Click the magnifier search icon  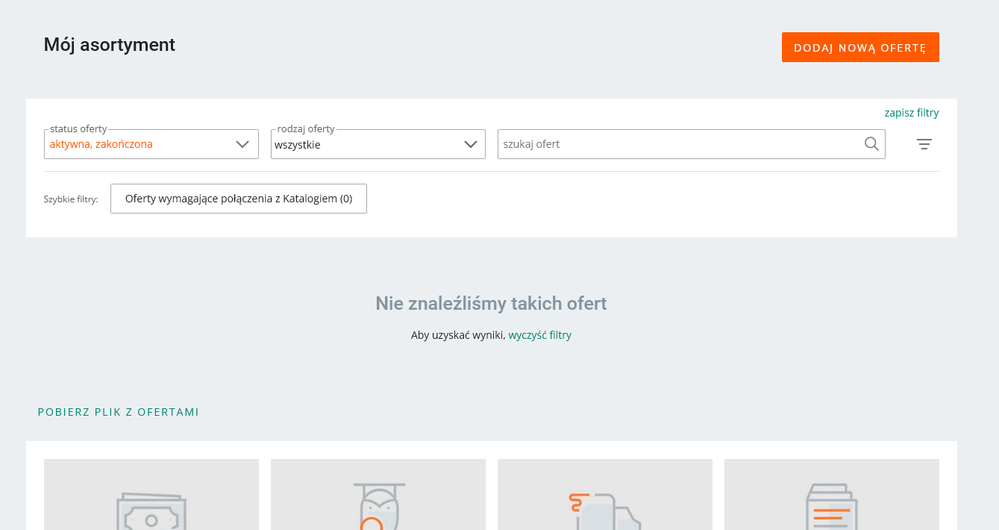pos(872,144)
